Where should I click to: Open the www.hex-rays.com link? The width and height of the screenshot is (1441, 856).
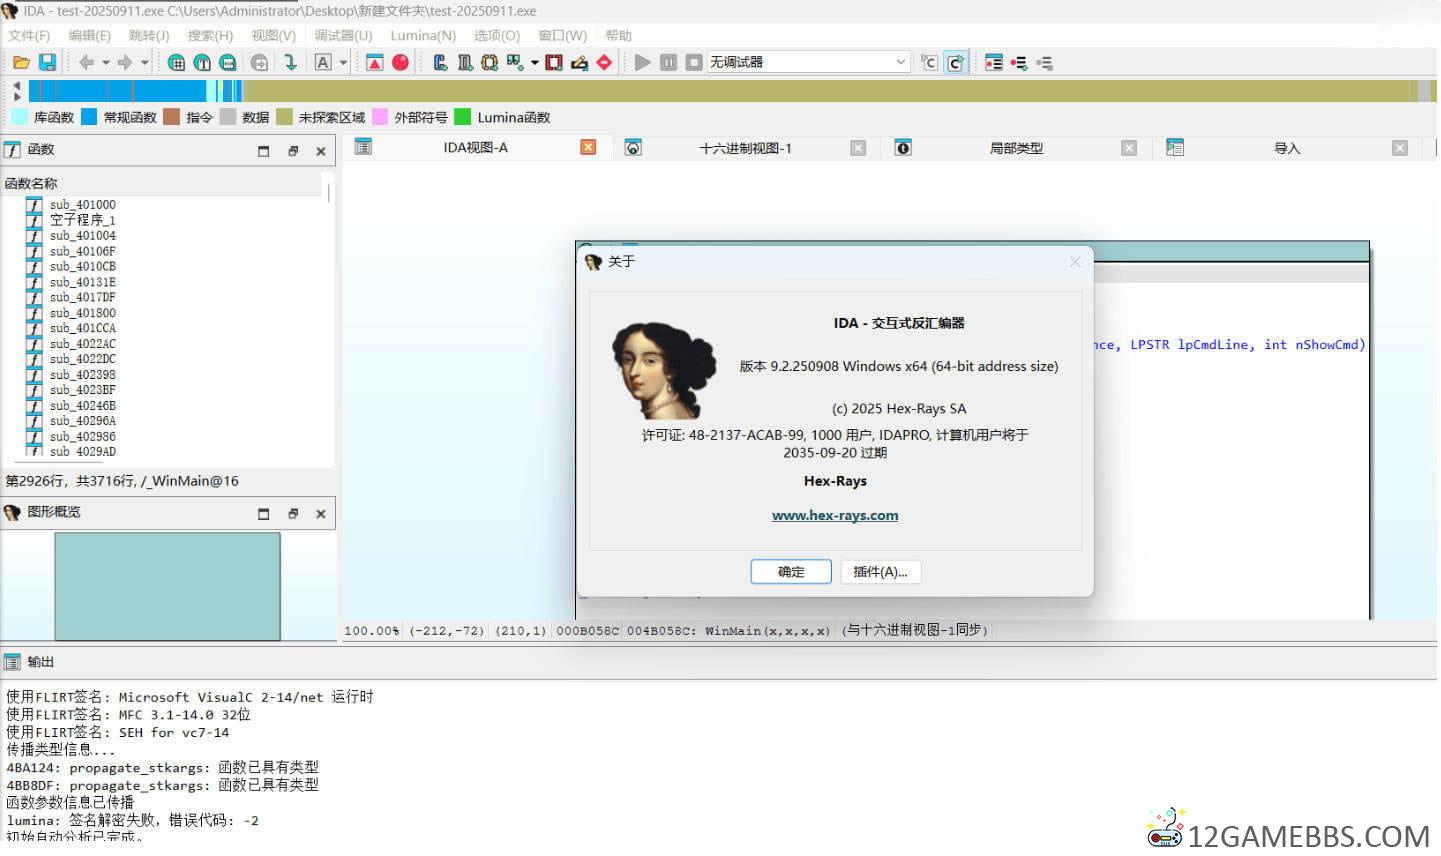(x=835, y=515)
